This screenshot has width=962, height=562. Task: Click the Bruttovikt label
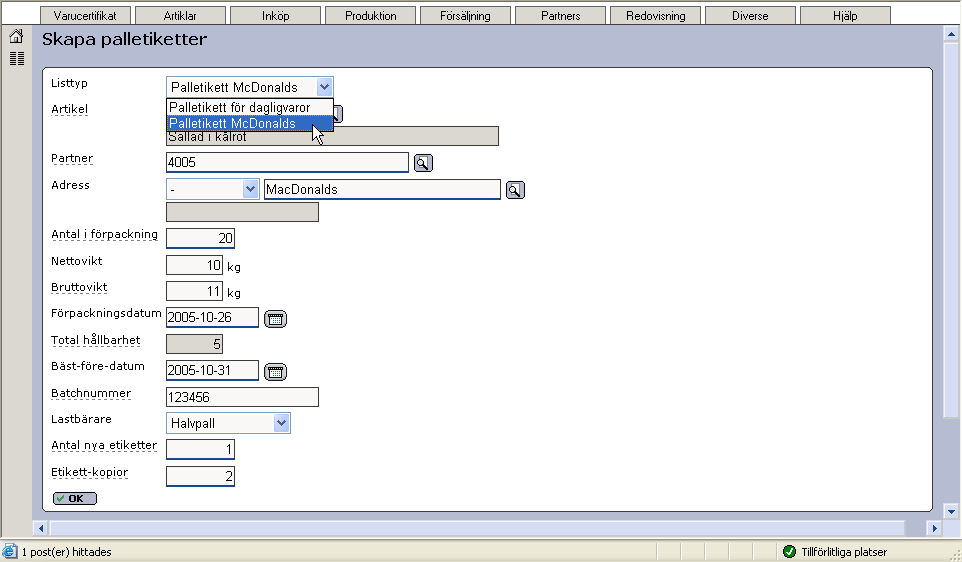coord(79,287)
